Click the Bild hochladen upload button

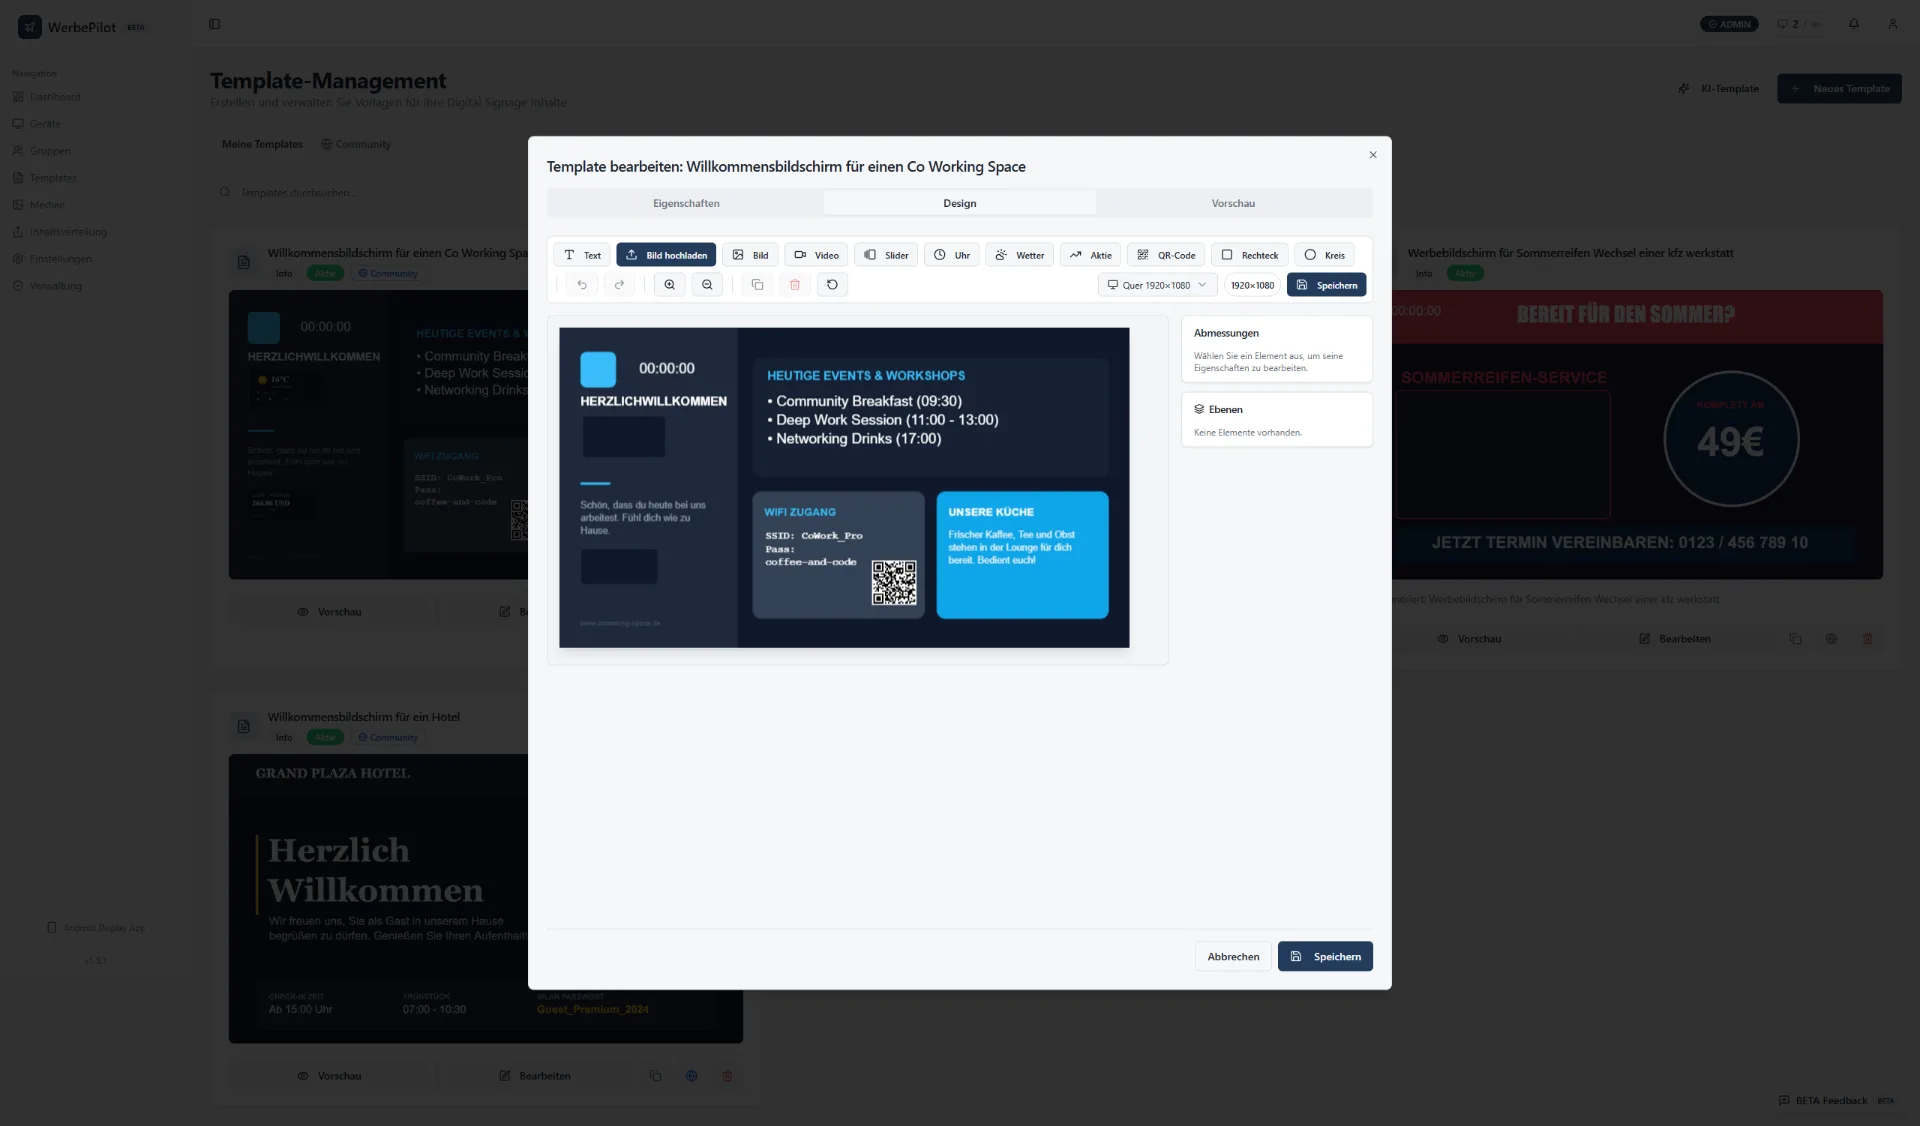pos(666,255)
